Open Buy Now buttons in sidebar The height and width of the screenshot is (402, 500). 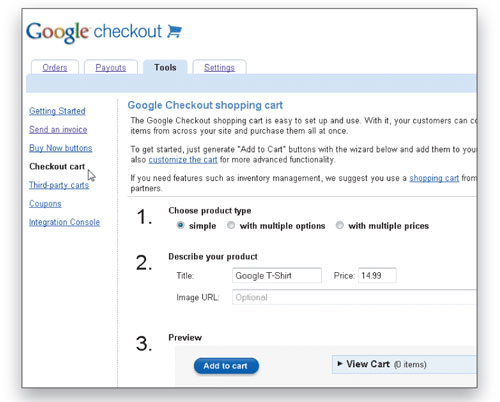point(60,148)
